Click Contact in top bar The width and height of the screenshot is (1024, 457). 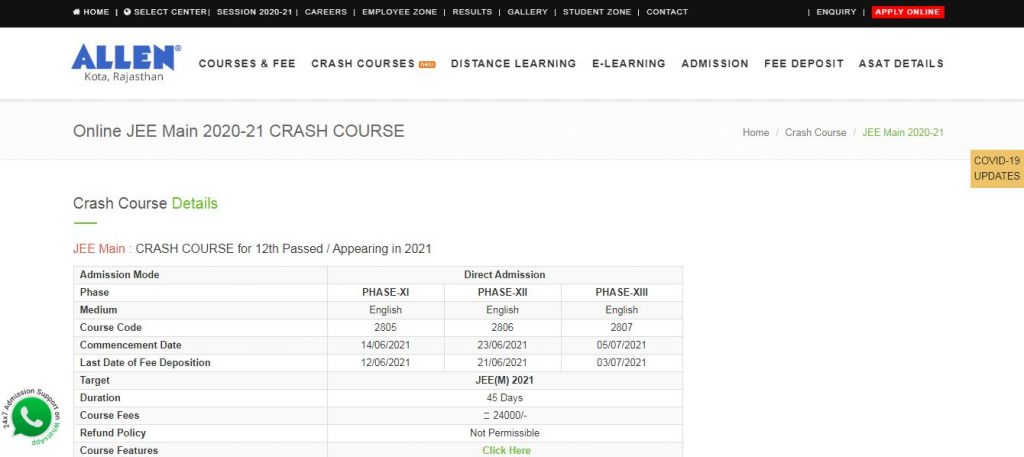coord(667,12)
